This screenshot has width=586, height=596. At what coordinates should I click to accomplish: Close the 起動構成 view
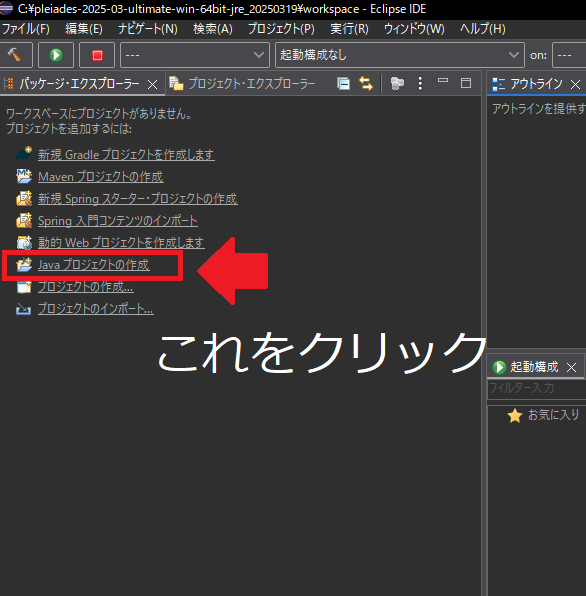[571, 368]
